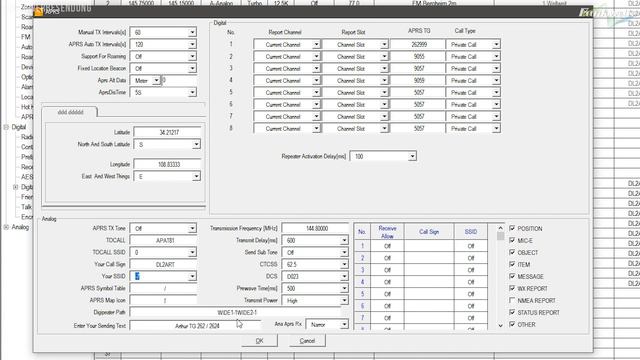The width and height of the screenshot is (640, 360).
Task: Collapse the Digital tree node behind the dialog
Action: click(6, 127)
